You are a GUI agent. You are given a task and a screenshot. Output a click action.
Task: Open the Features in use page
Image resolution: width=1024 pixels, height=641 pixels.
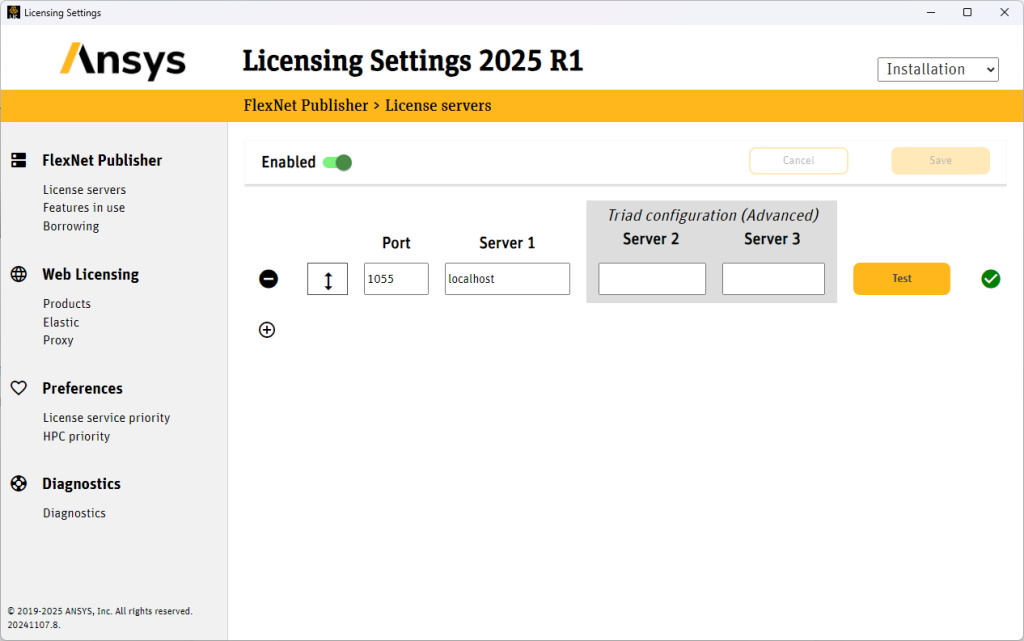(x=84, y=207)
